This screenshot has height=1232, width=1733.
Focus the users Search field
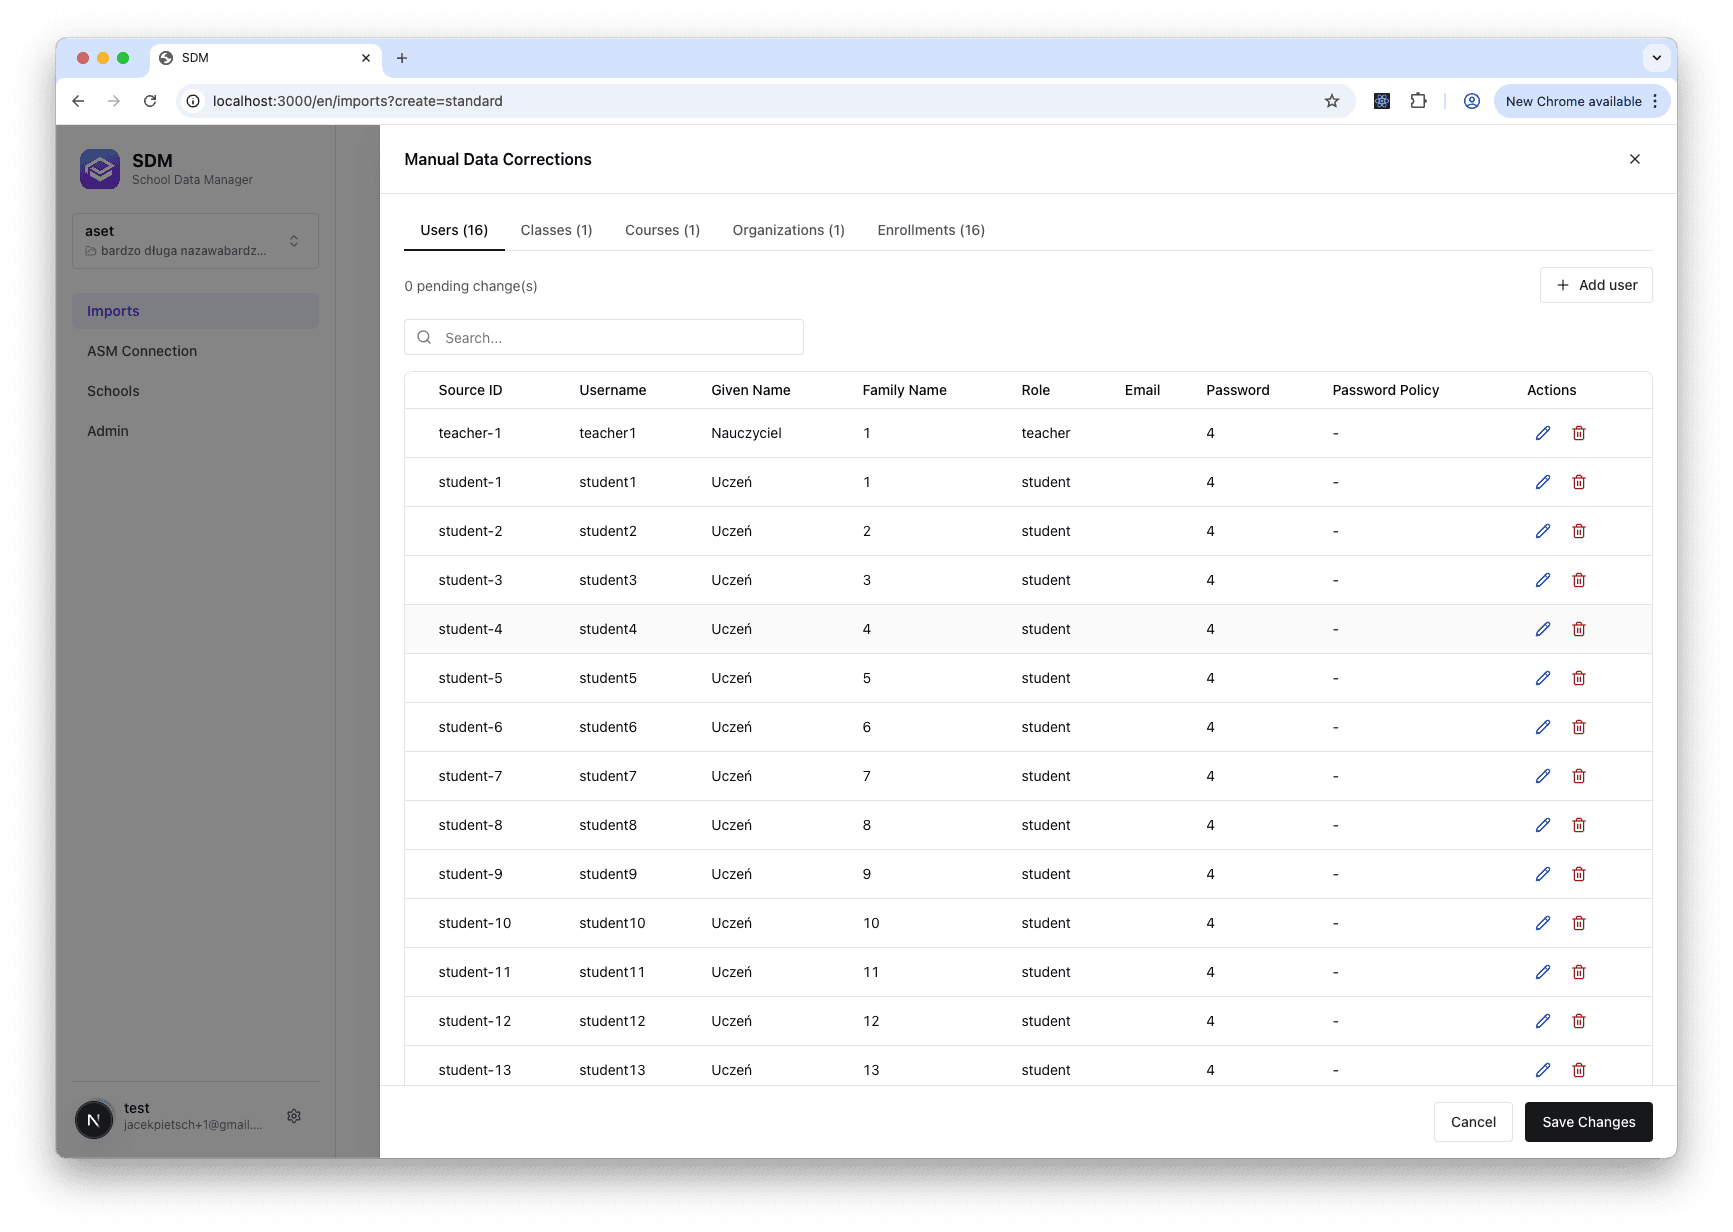pyautogui.click(x=604, y=338)
